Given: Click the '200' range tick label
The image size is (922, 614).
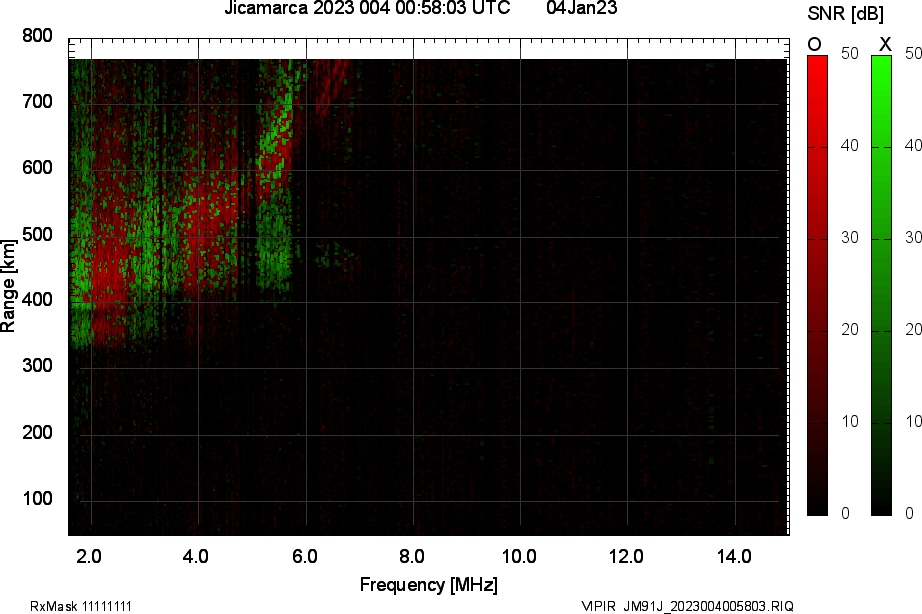Looking at the screenshot, I should (x=38, y=433).
